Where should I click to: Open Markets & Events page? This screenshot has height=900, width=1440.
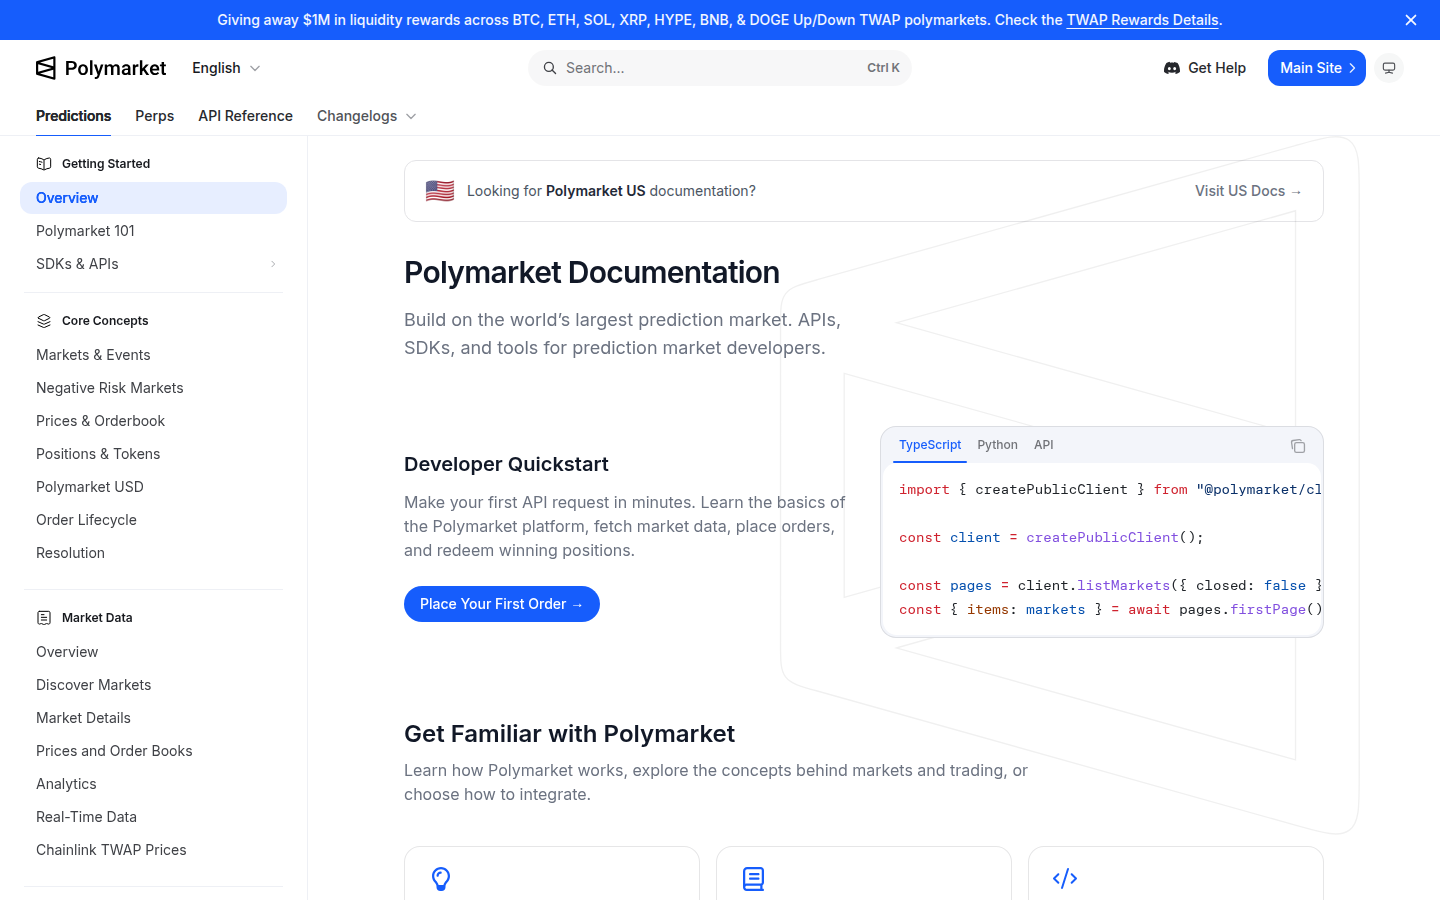point(153,355)
